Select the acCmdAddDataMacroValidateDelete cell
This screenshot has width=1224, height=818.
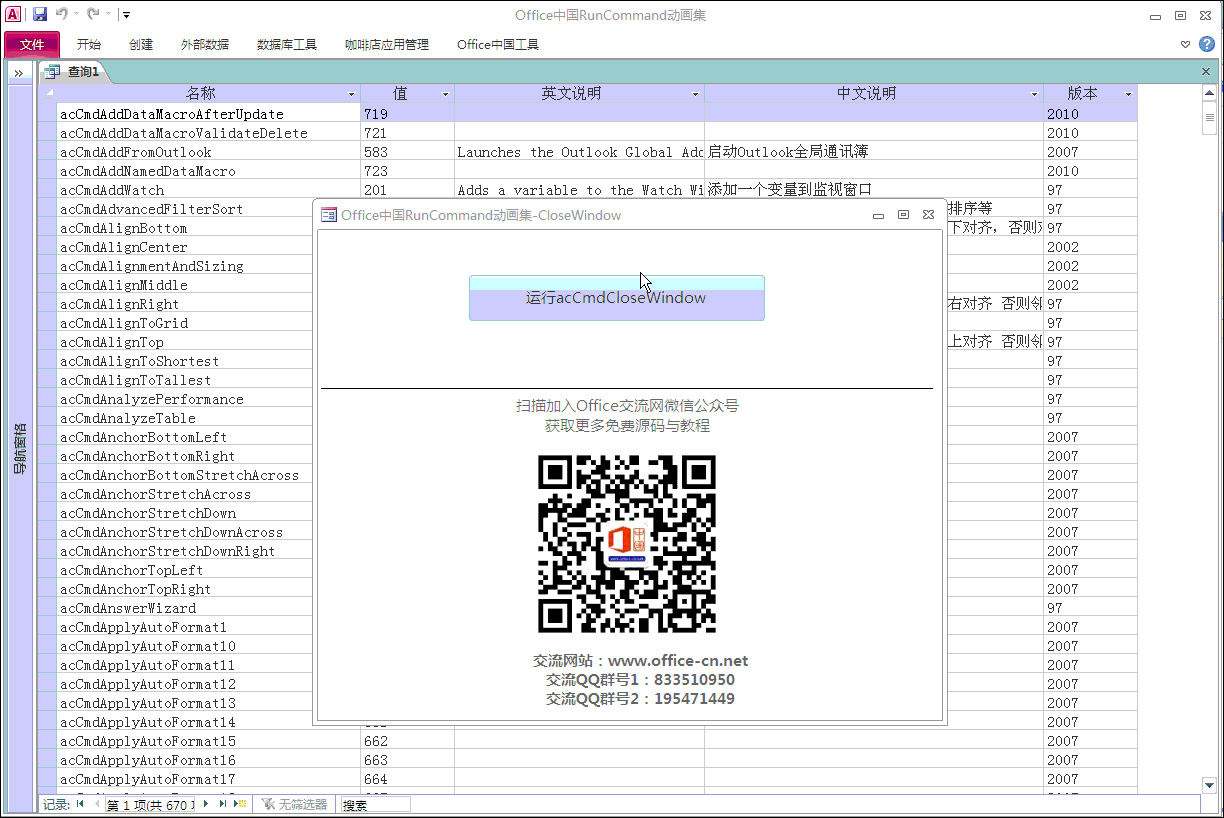[208, 133]
